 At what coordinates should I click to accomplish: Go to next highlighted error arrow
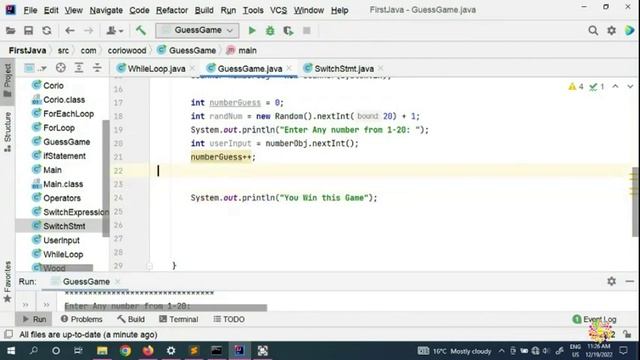point(630,87)
